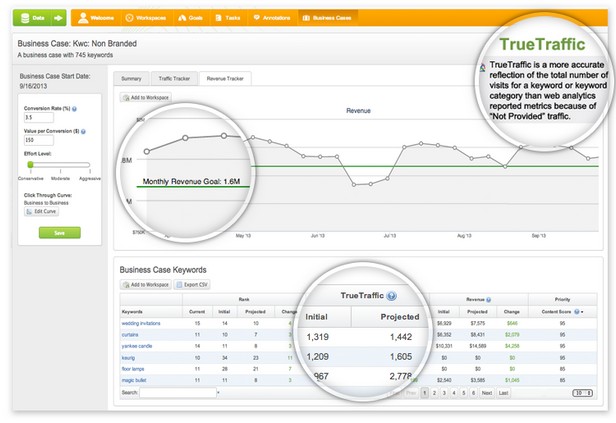Click the green Data database button
The width and height of the screenshot is (616, 423).
pos(38,18)
